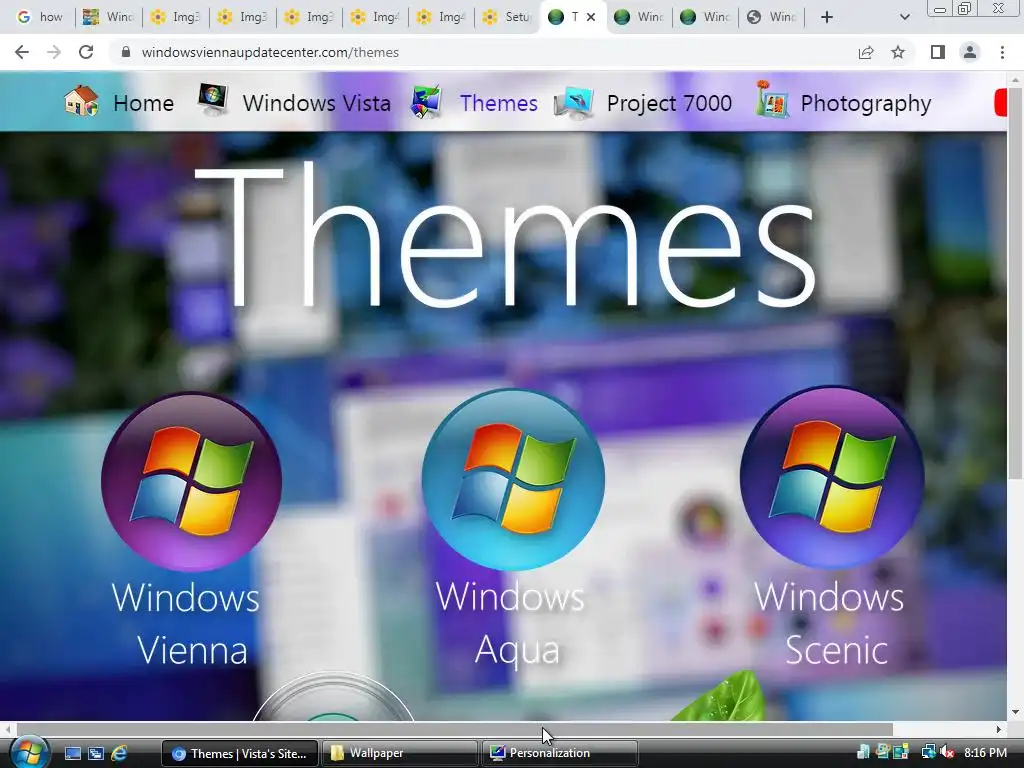Click the monitor icon beside Windows Vista
1024x768 pixels.
pyautogui.click(x=213, y=100)
